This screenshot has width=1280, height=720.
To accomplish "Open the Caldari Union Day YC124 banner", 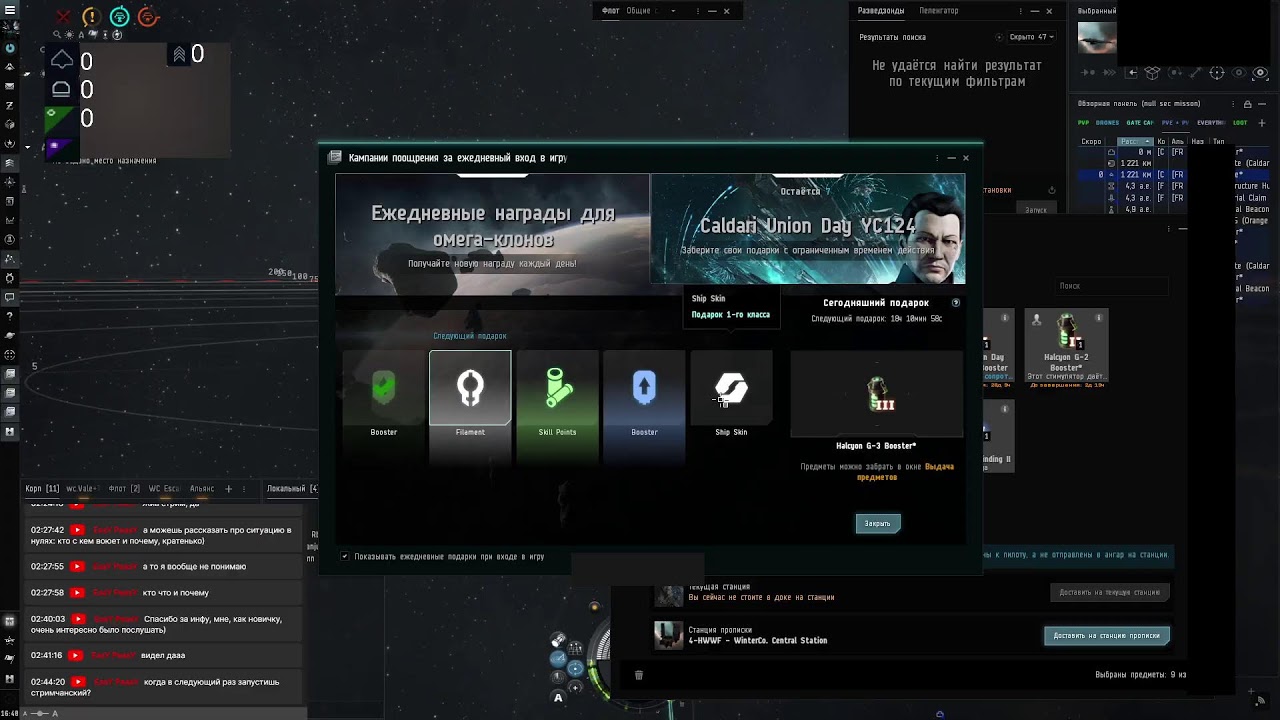I will click(x=808, y=229).
